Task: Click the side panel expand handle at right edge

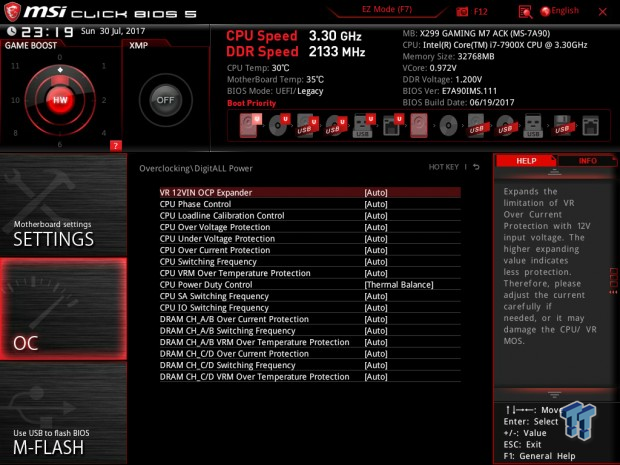Action: [613, 281]
